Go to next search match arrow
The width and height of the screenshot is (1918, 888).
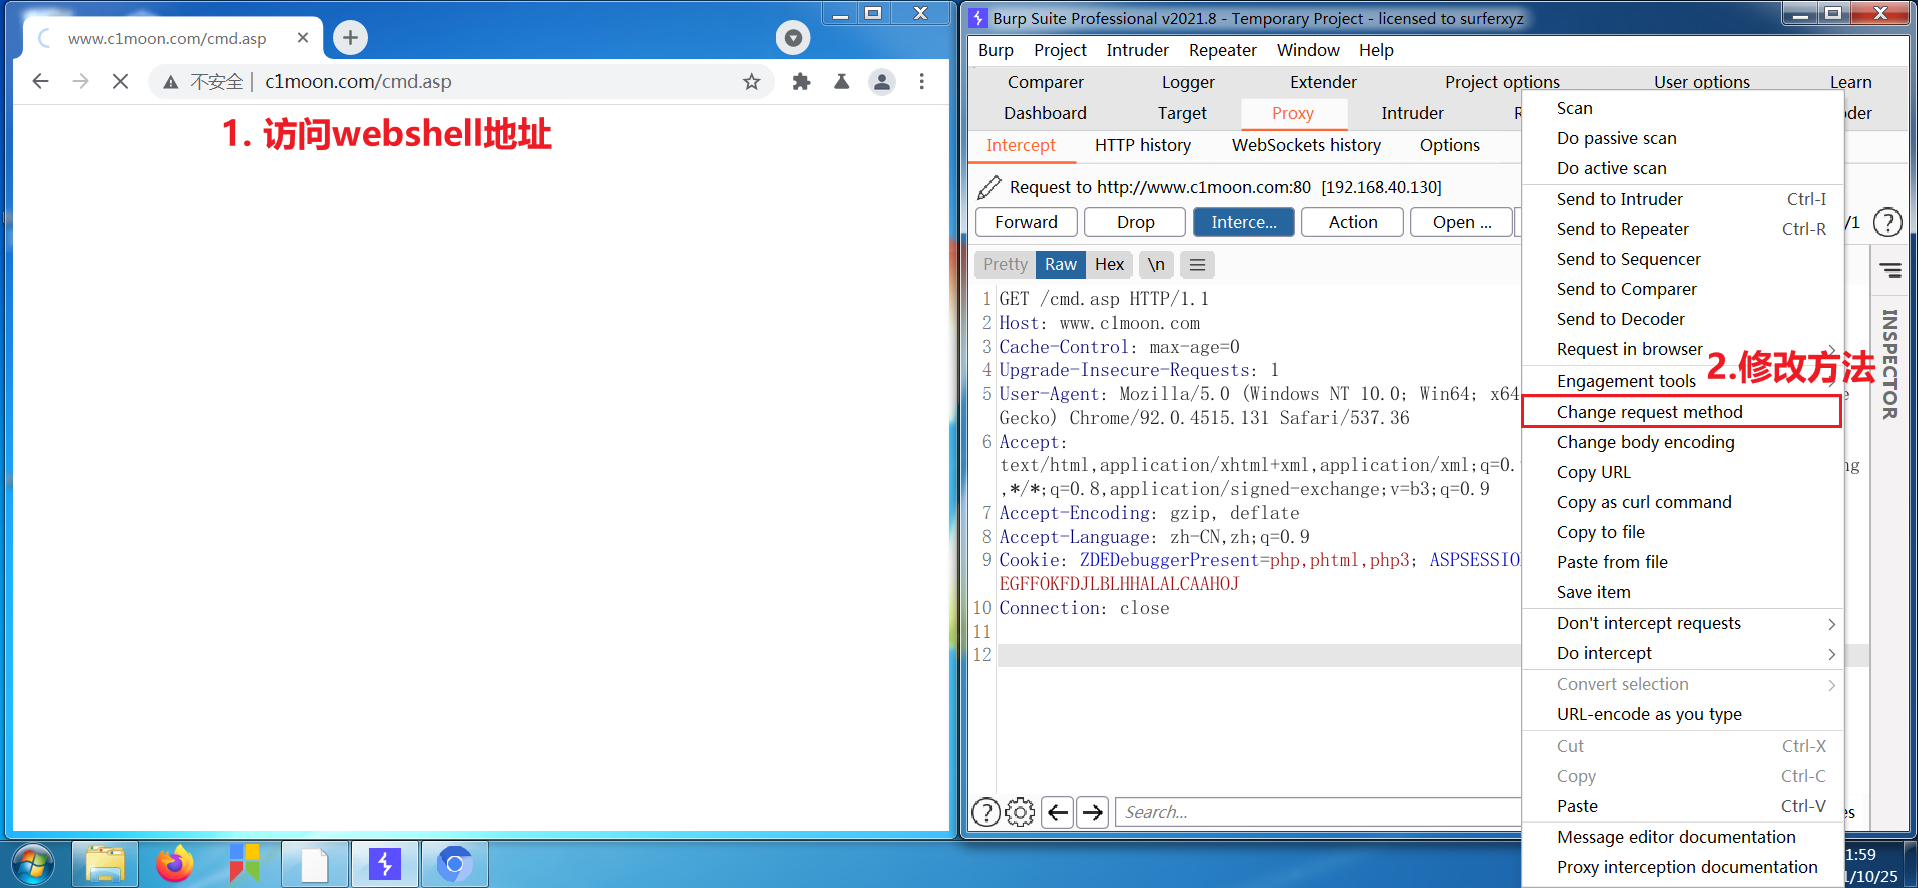(1093, 812)
